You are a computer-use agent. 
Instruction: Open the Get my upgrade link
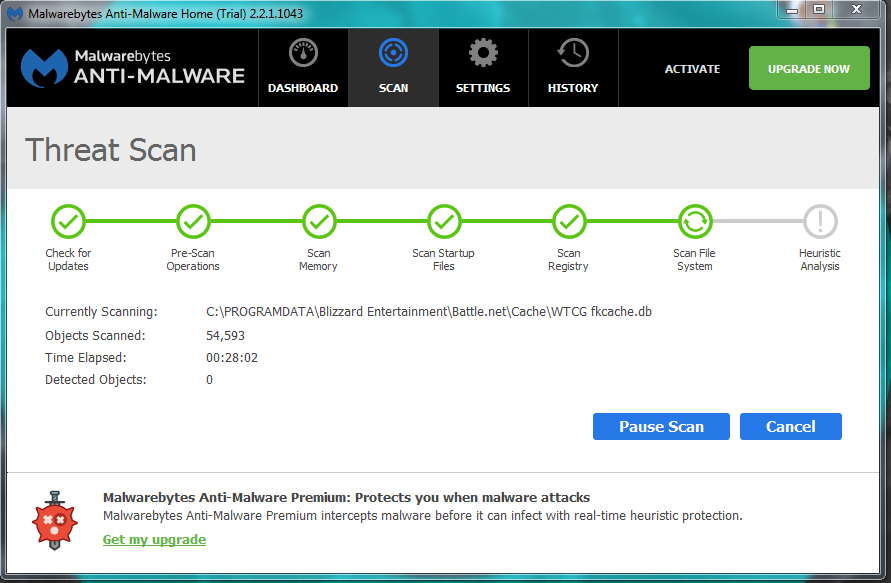pos(155,539)
